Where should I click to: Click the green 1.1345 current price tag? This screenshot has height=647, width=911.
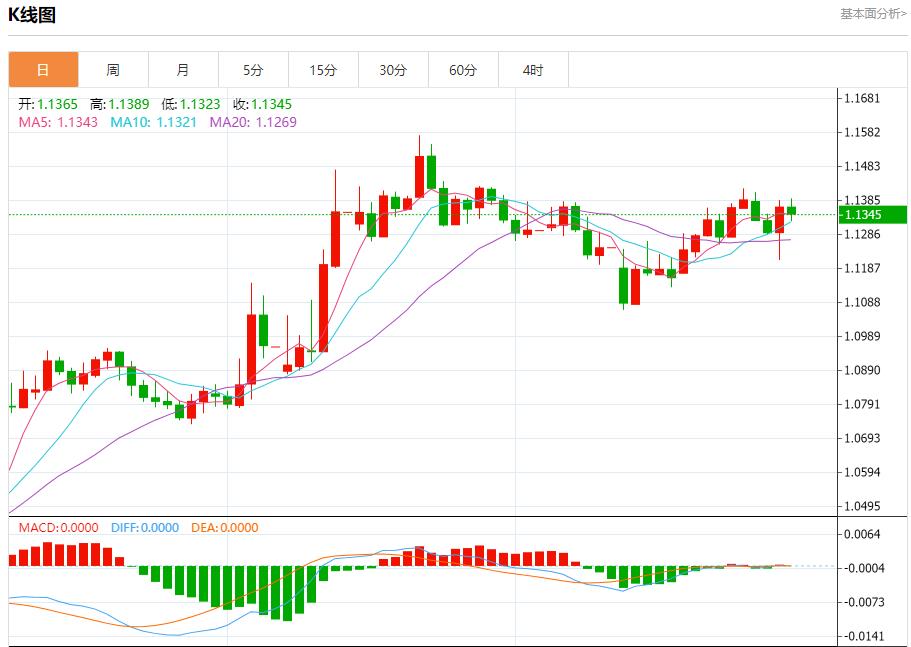(872, 215)
